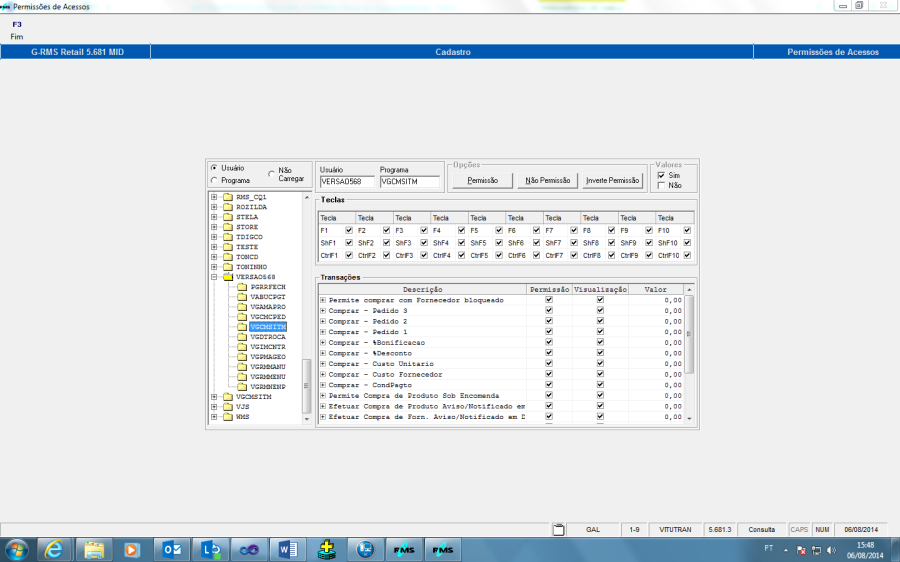Uncheck the ShF5 key checkbox
This screenshot has width=900, height=562.
[499, 243]
